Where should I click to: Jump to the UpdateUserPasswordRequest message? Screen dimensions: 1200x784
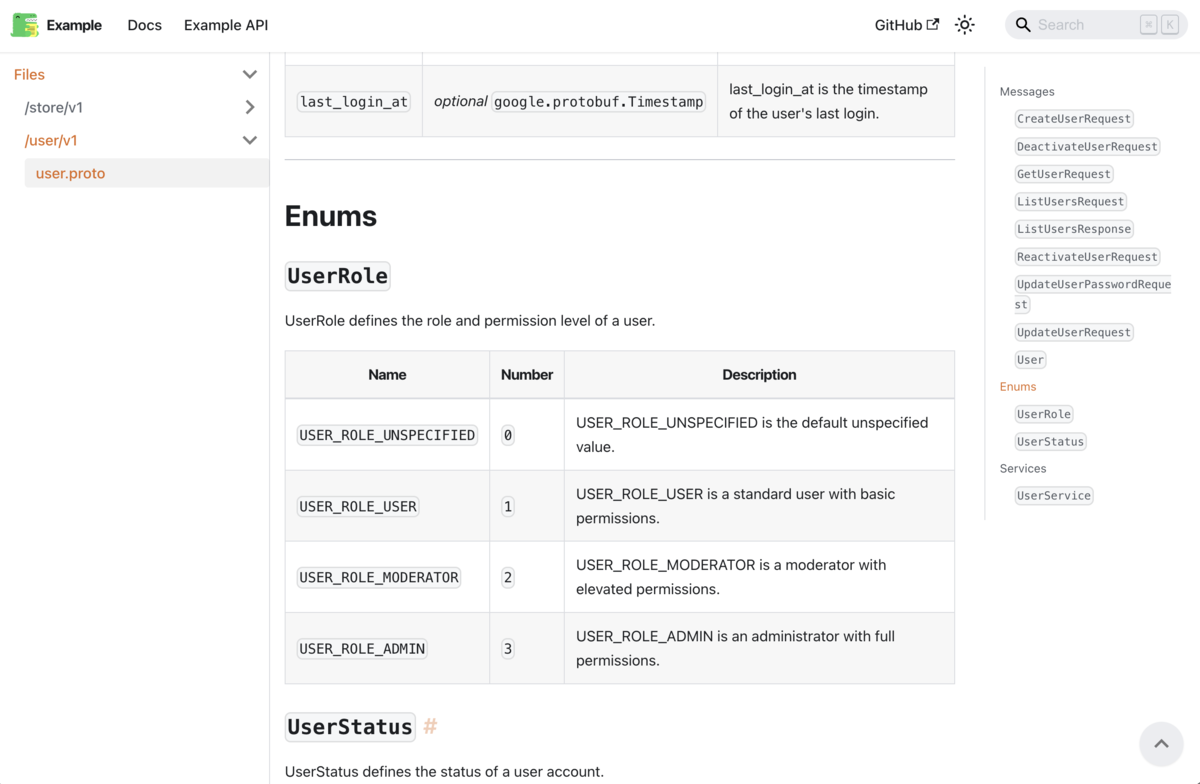pyautogui.click(x=1093, y=284)
